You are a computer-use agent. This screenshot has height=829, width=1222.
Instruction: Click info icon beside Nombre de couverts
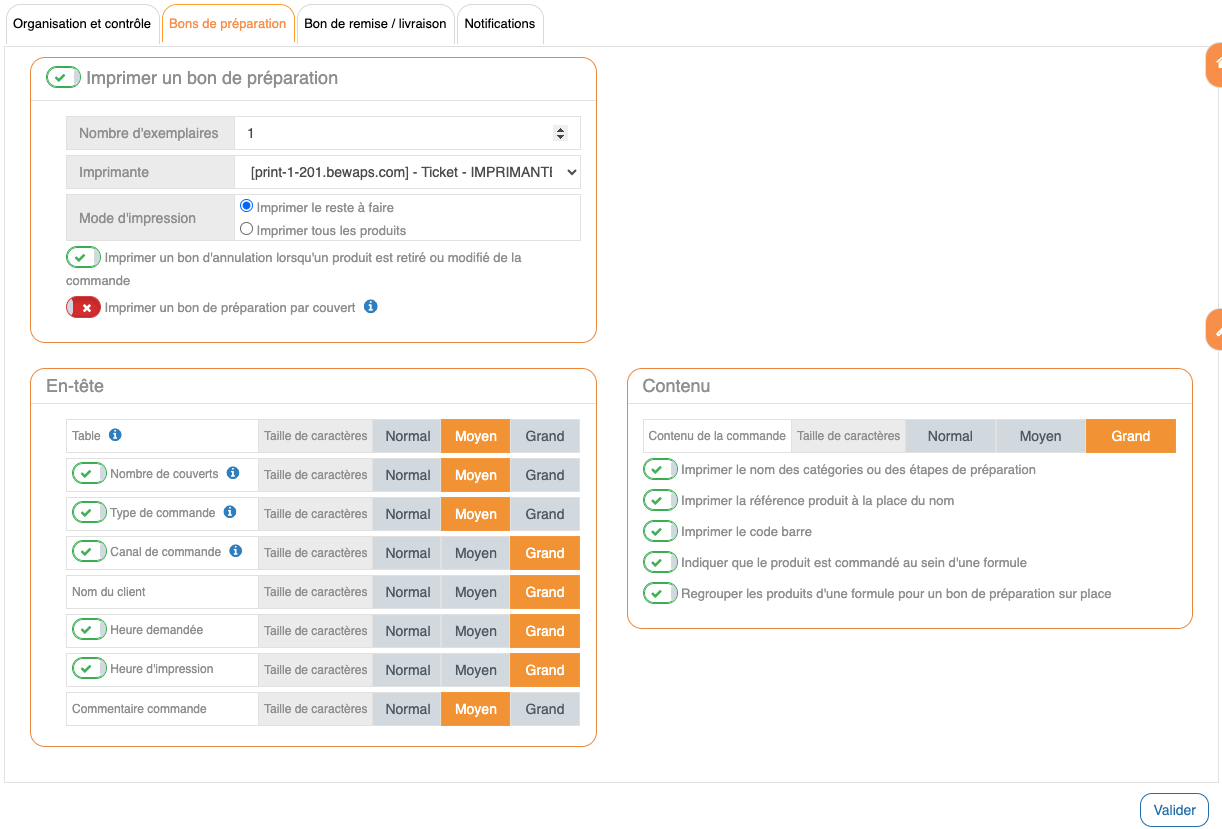tap(233, 473)
